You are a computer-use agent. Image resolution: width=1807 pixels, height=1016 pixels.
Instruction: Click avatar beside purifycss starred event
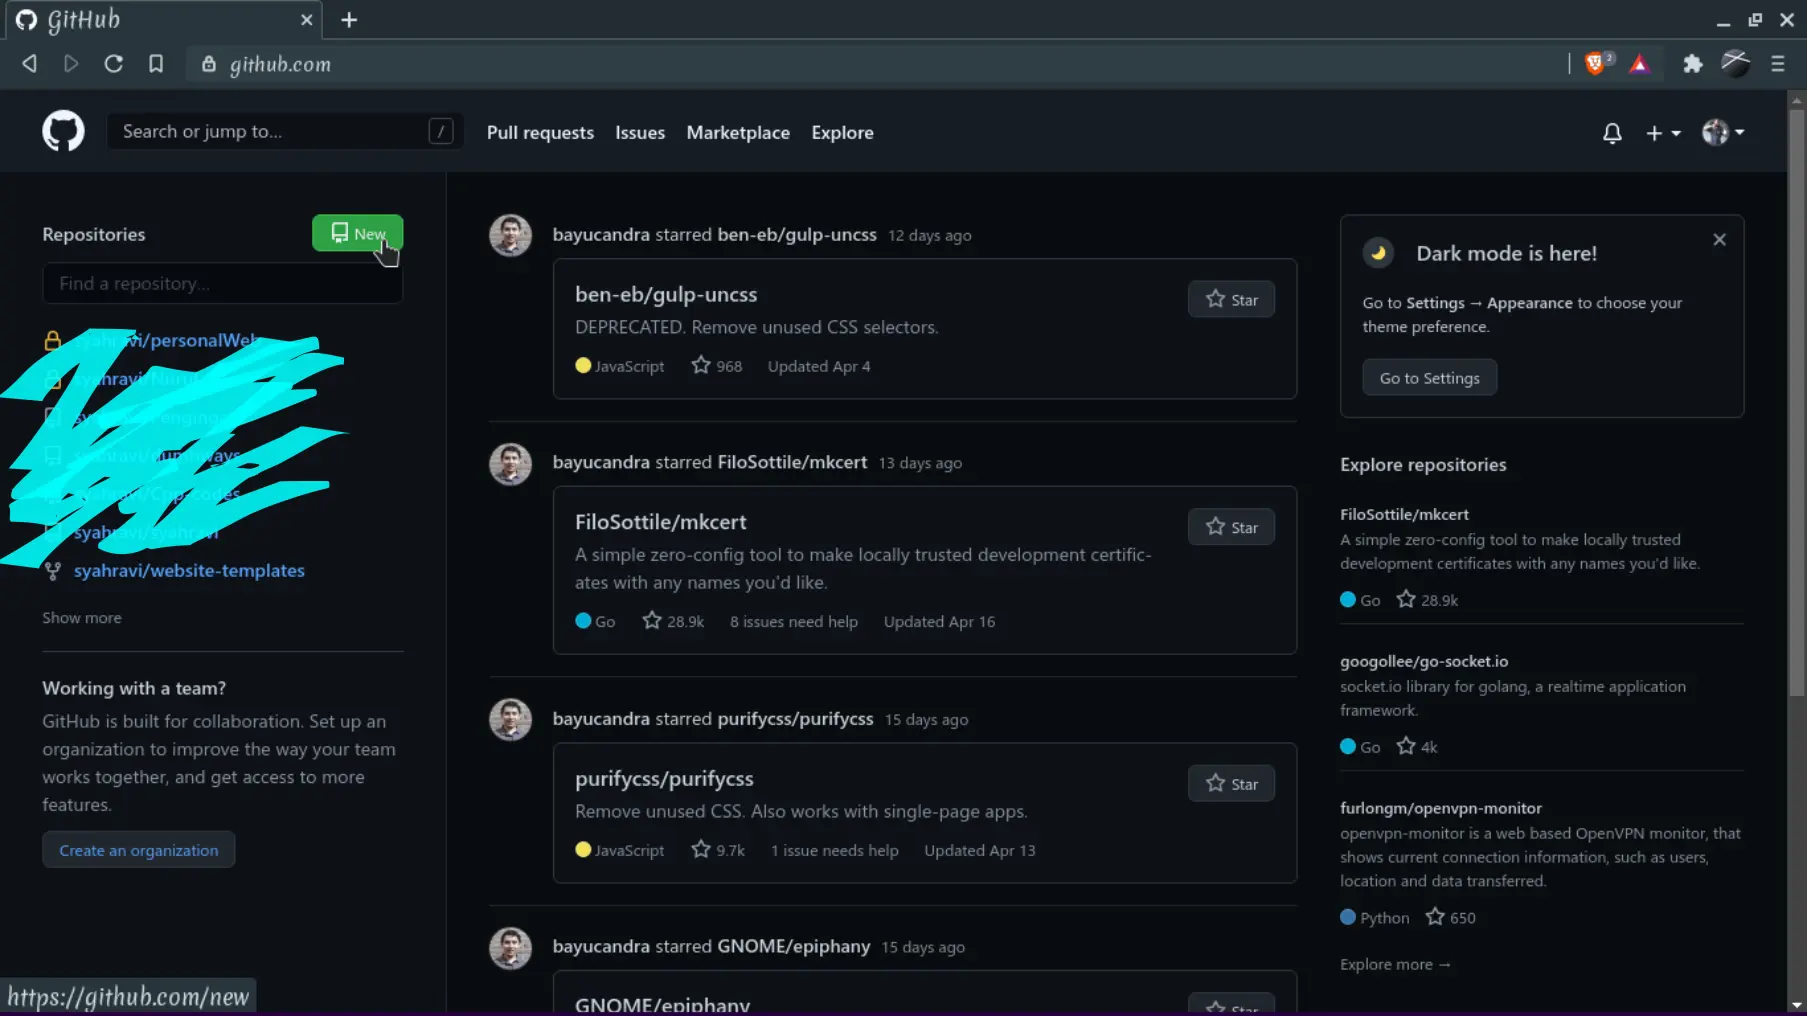(510, 720)
